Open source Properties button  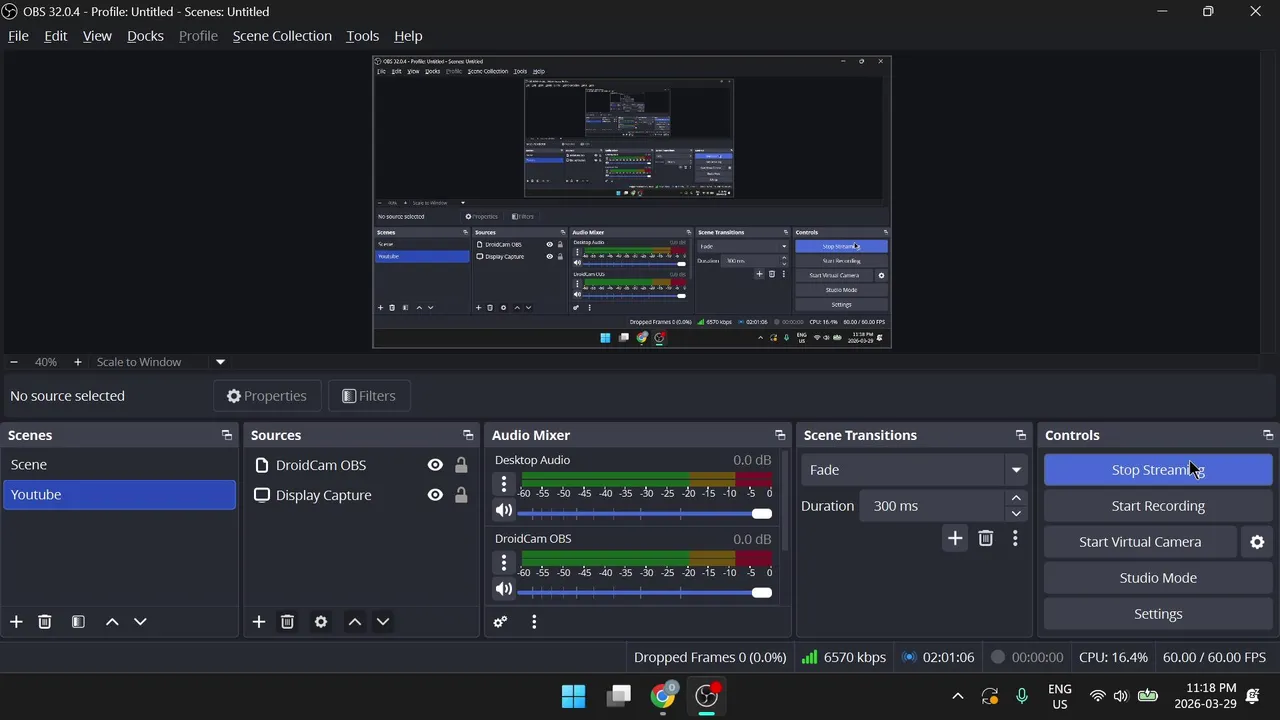tap(267, 396)
